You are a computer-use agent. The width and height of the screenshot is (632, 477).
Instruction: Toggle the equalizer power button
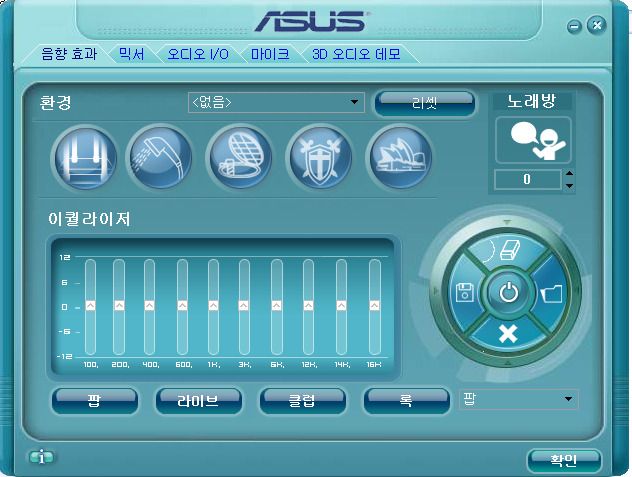click(508, 292)
